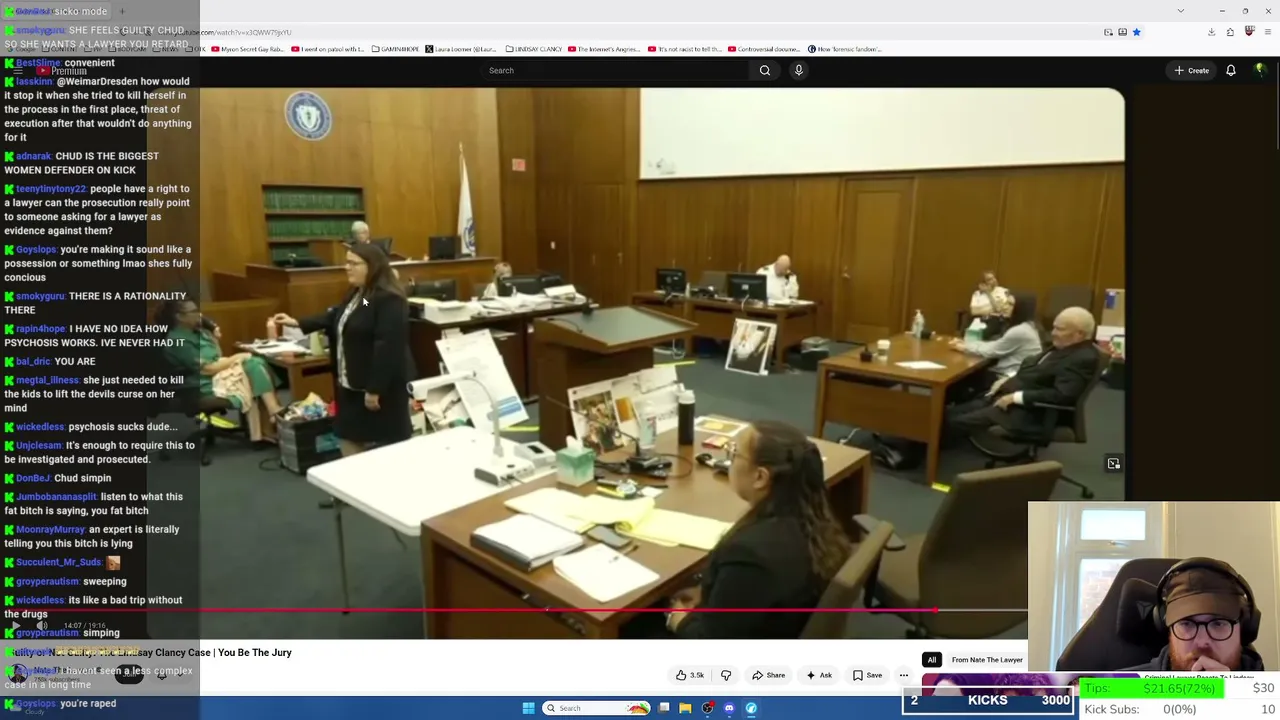
Task: Open the LINDSAY CLANCY bookmark folder
Action: click(534, 49)
